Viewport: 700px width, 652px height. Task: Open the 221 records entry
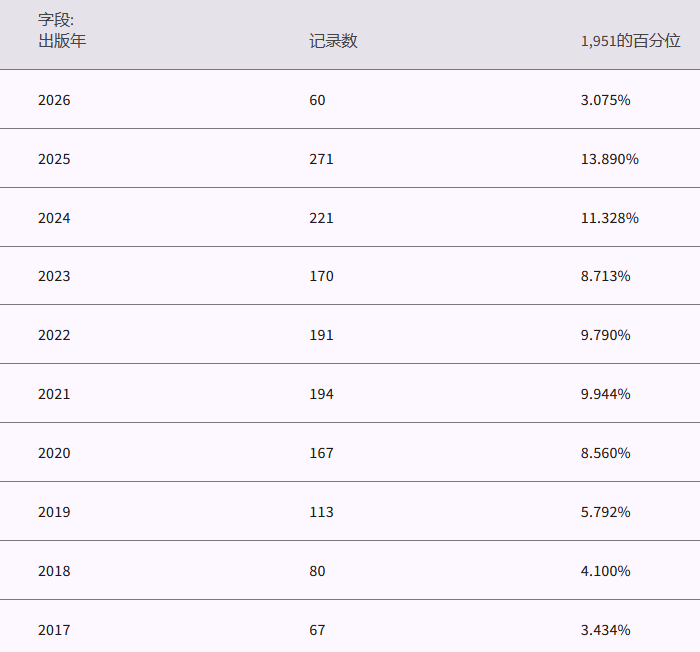pos(321,218)
